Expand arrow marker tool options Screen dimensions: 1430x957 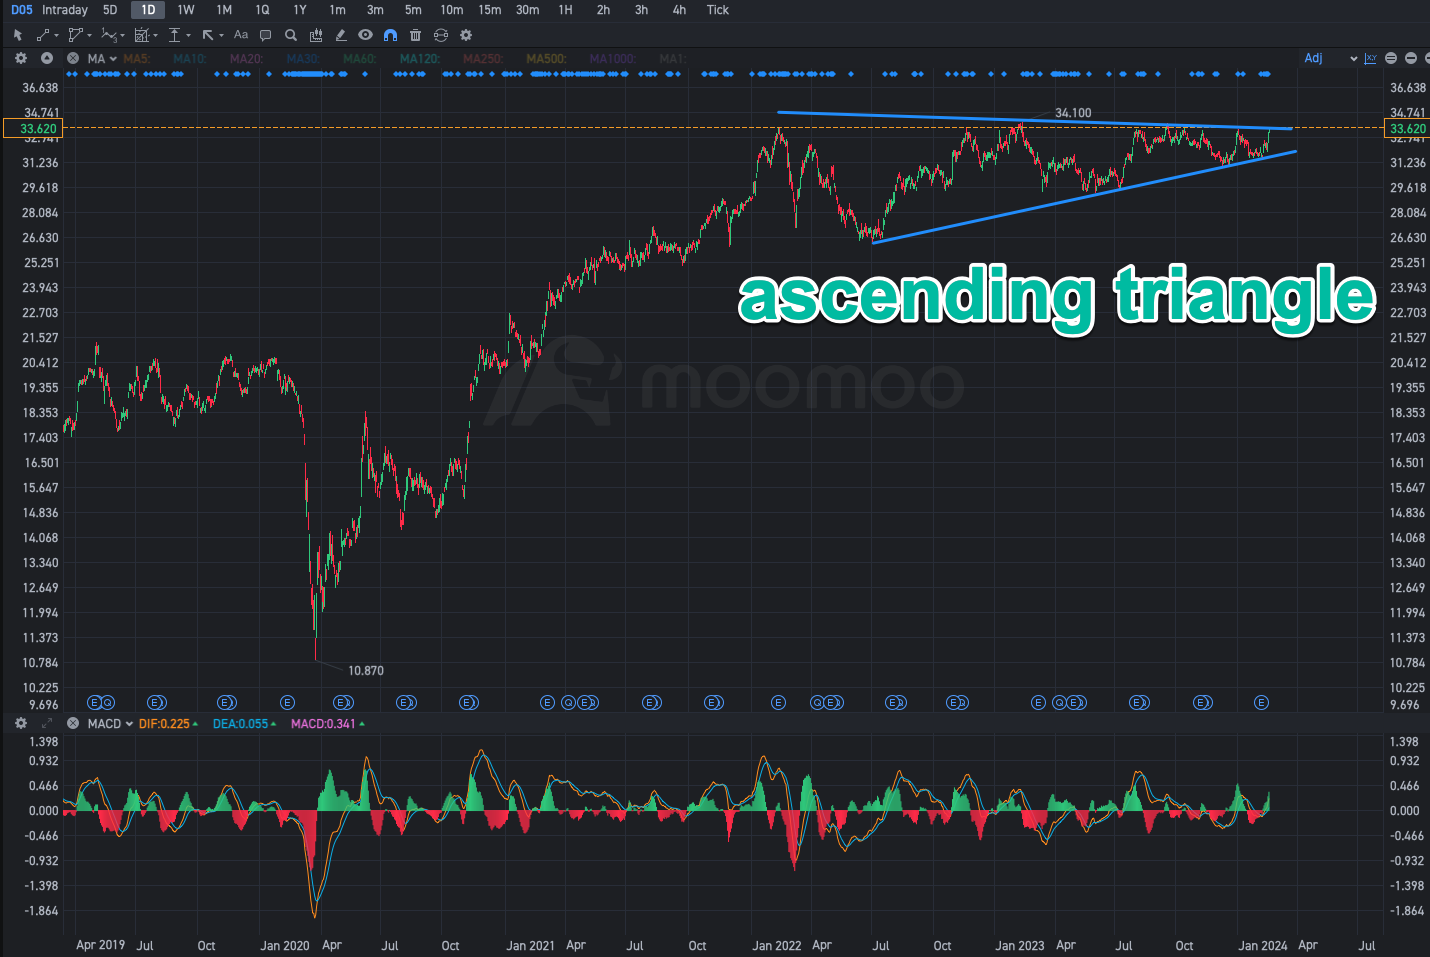222,36
